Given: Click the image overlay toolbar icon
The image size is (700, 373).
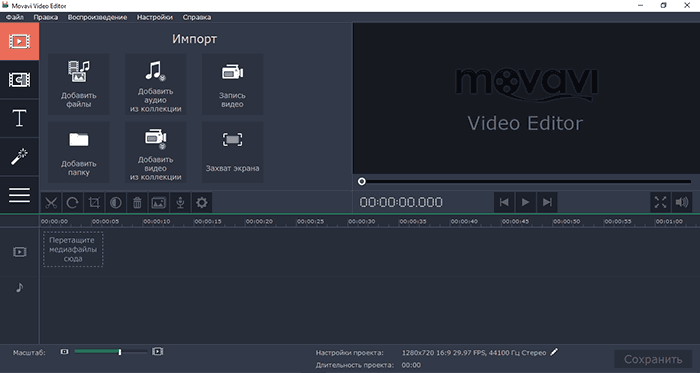Looking at the screenshot, I should pos(158,203).
